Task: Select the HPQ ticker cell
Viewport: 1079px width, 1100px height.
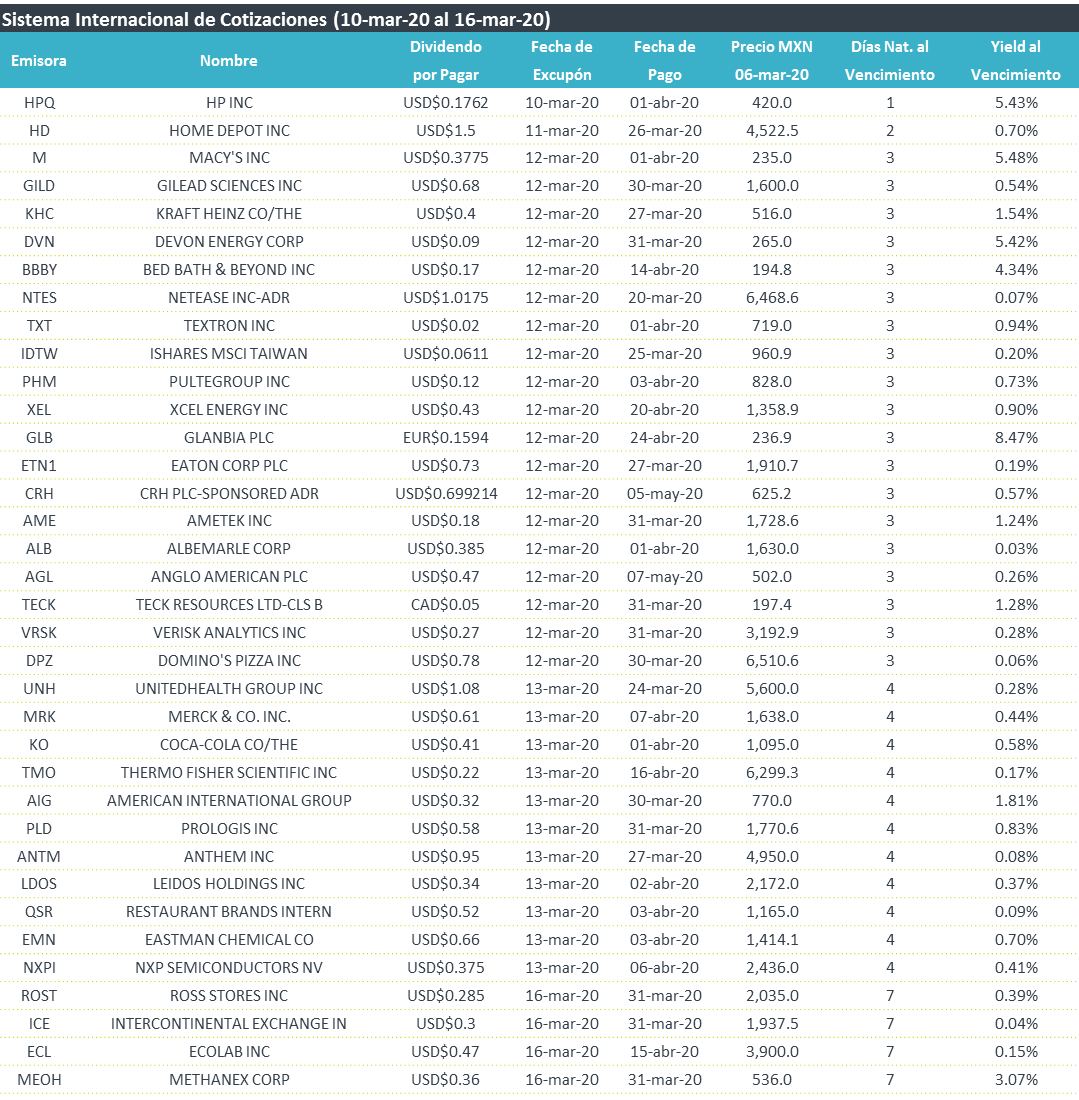Action: [x=39, y=102]
